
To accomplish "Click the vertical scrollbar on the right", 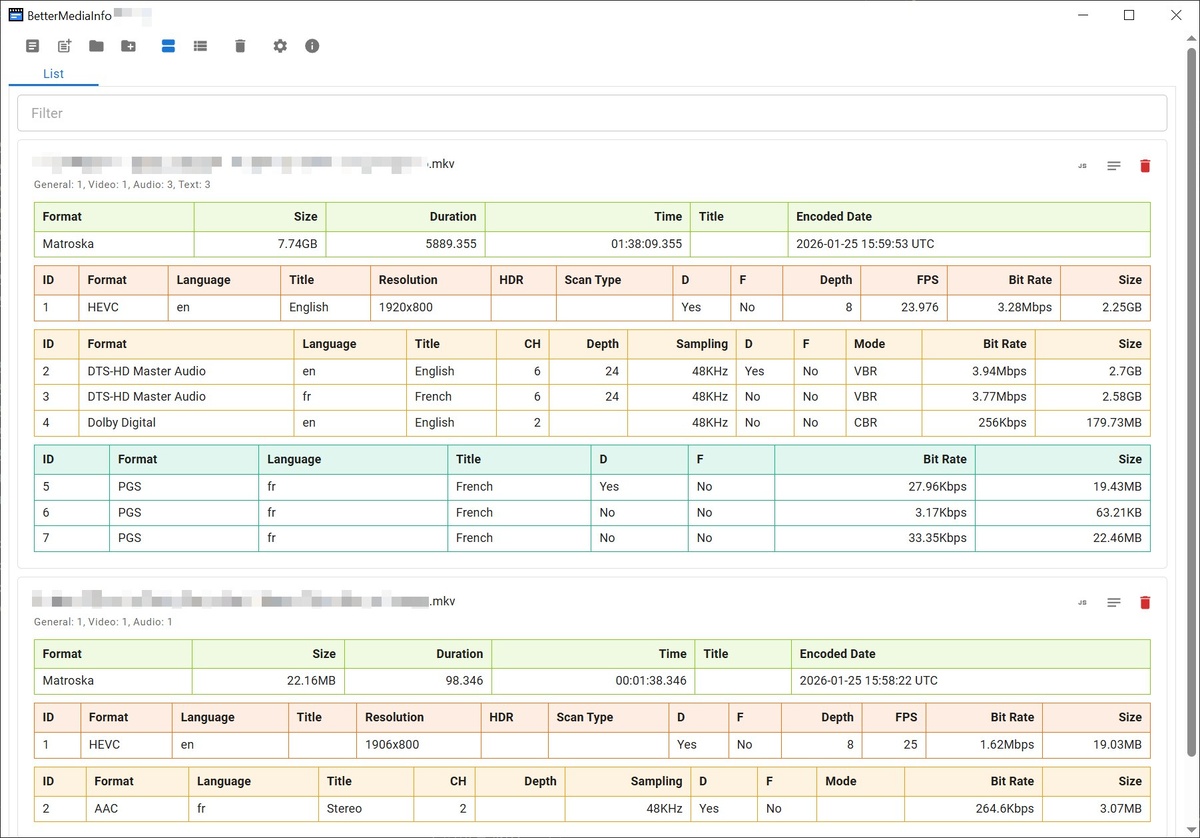I will coord(1190,400).
